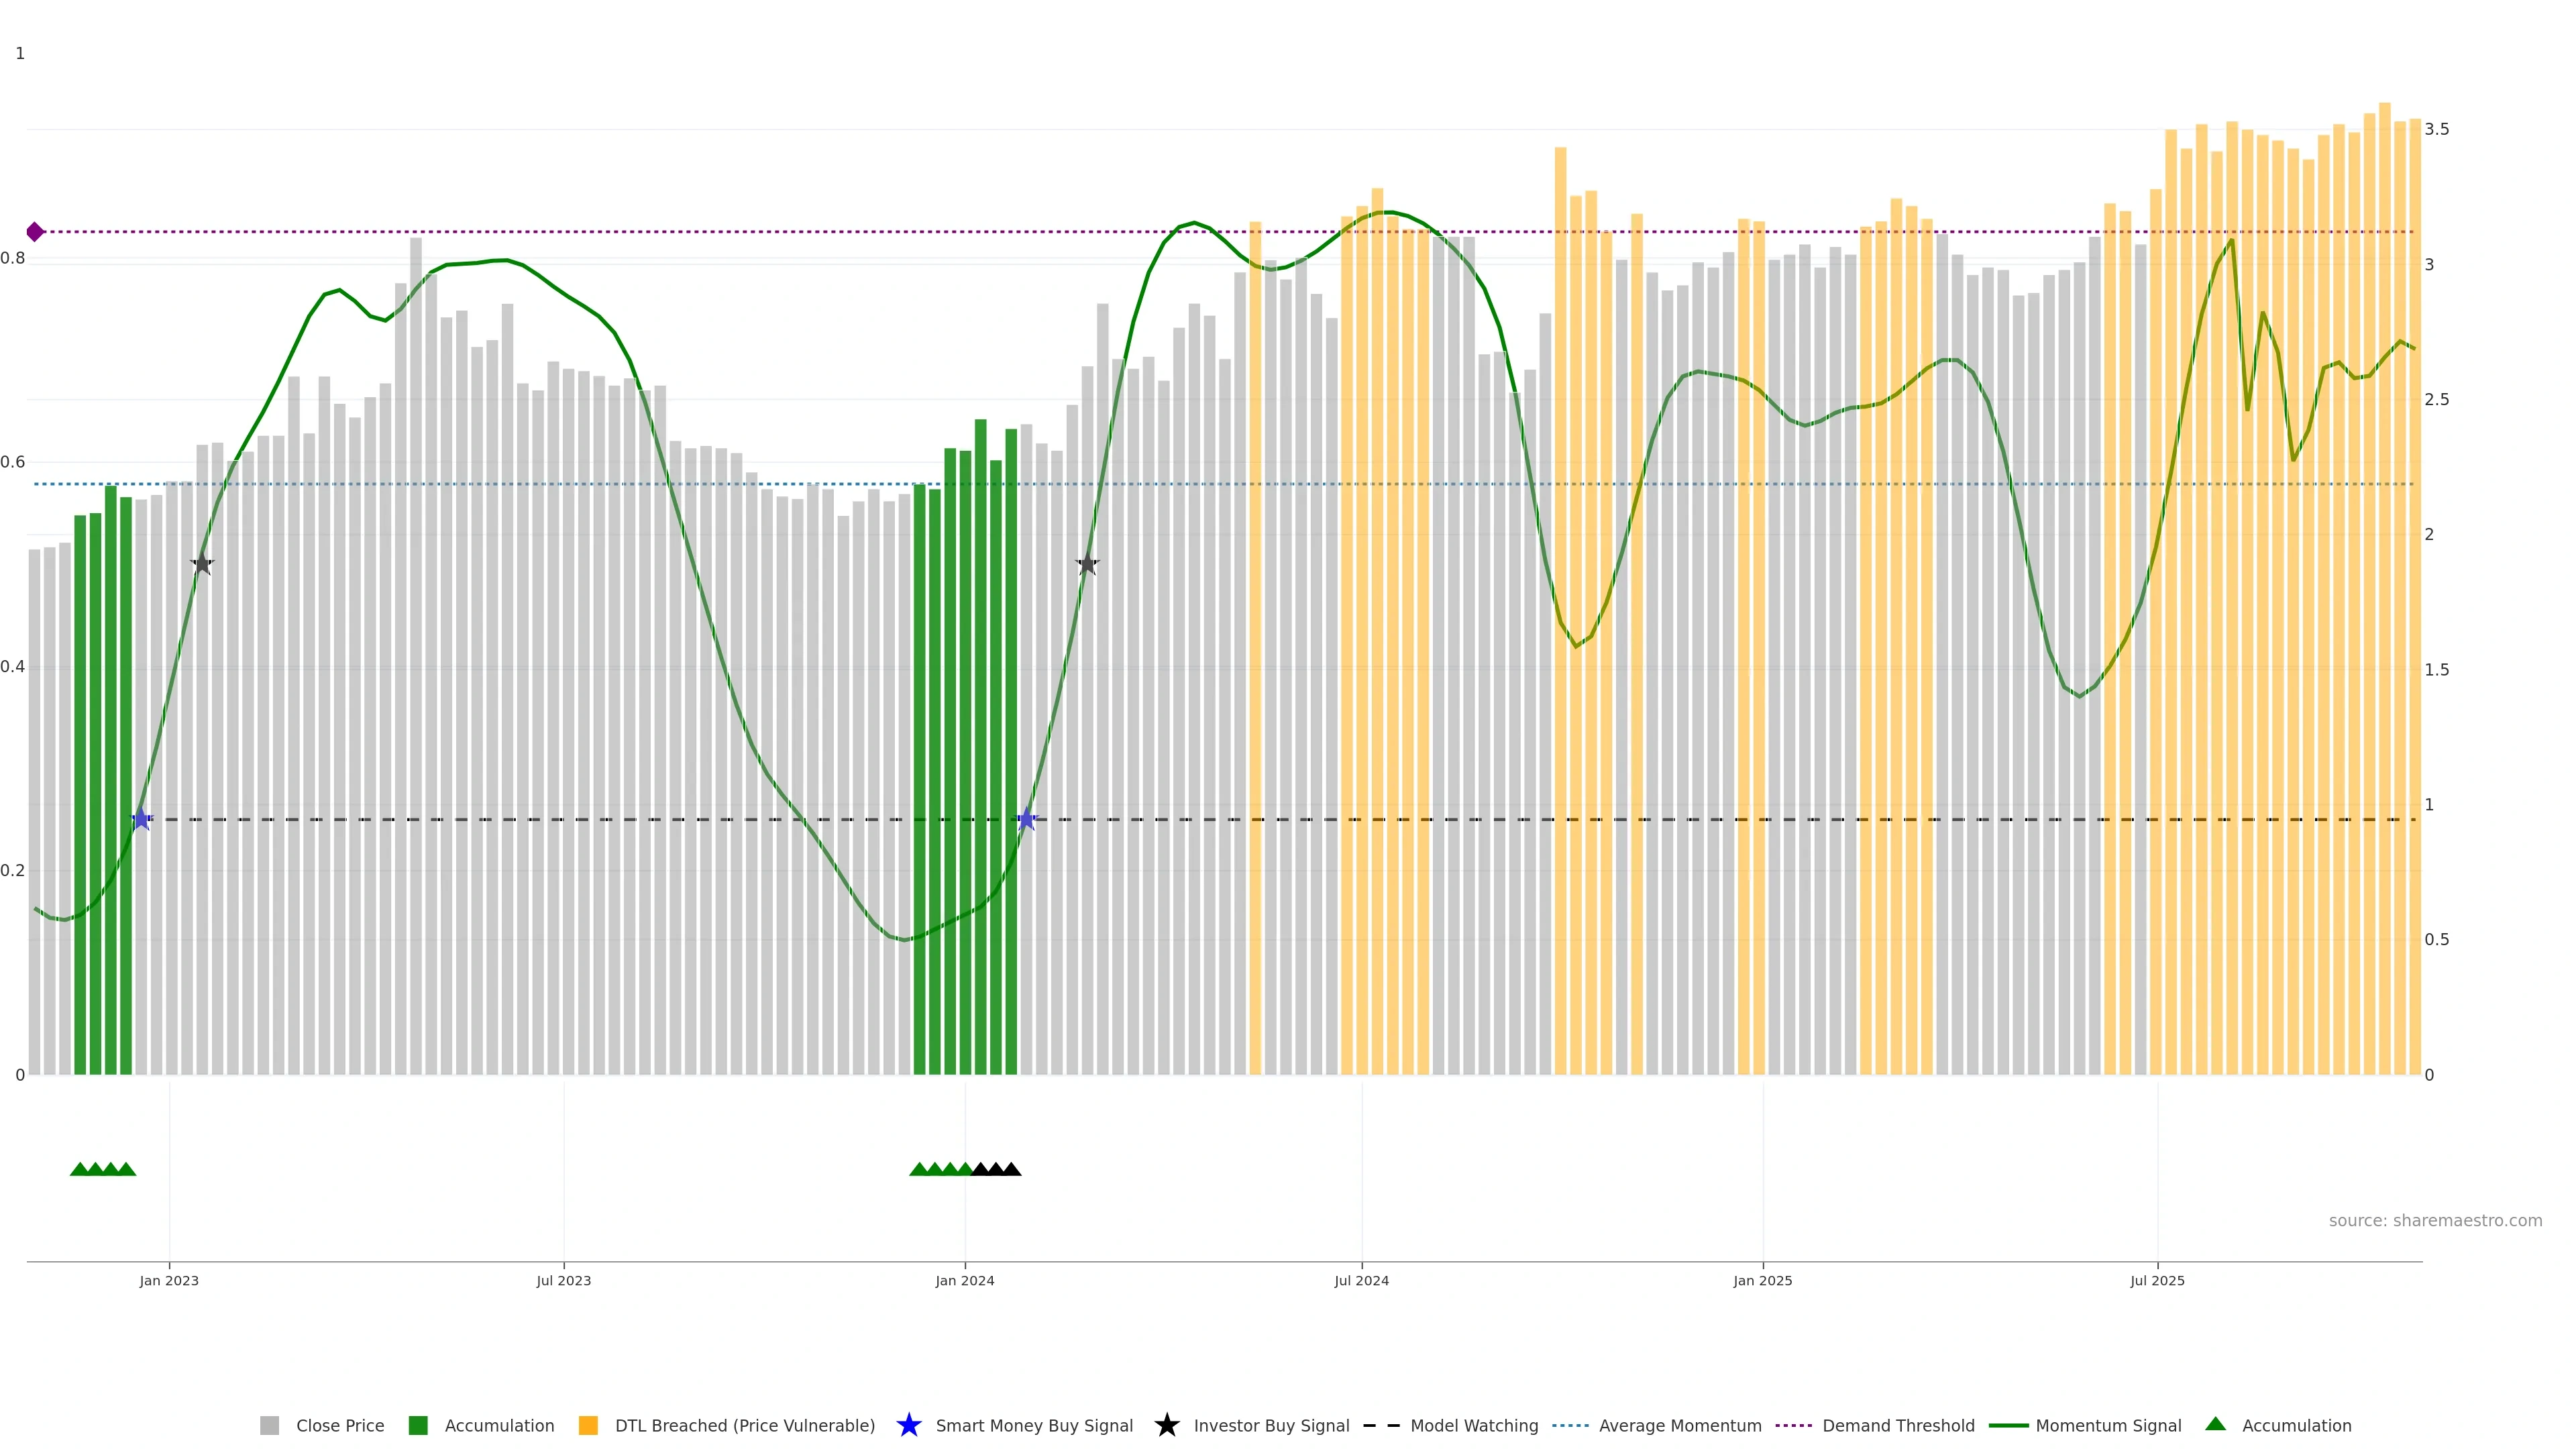Click the black Investor Buy star in early 2023

(x=202, y=564)
